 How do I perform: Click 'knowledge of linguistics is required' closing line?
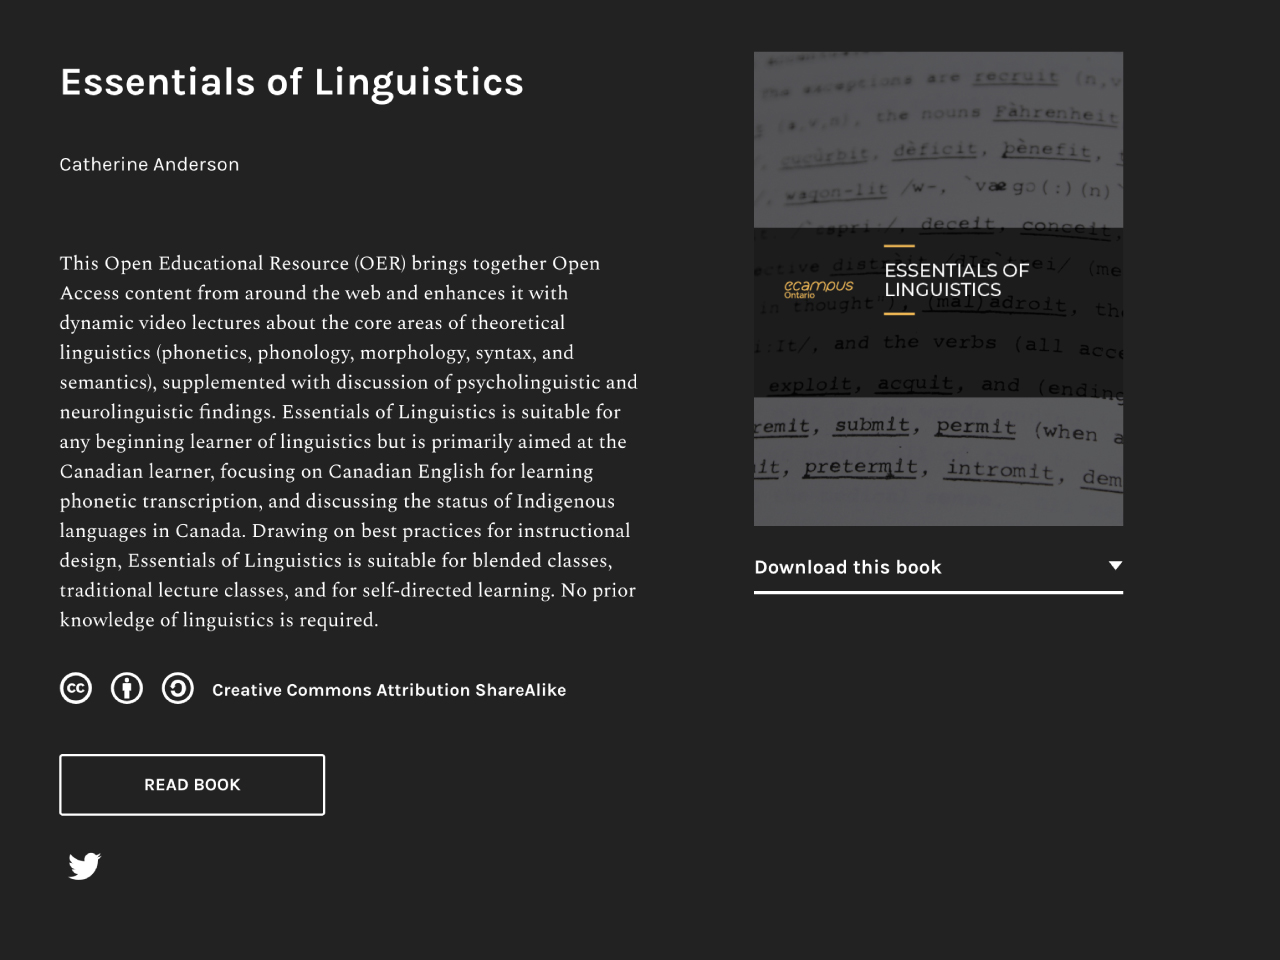pyautogui.click(x=219, y=620)
